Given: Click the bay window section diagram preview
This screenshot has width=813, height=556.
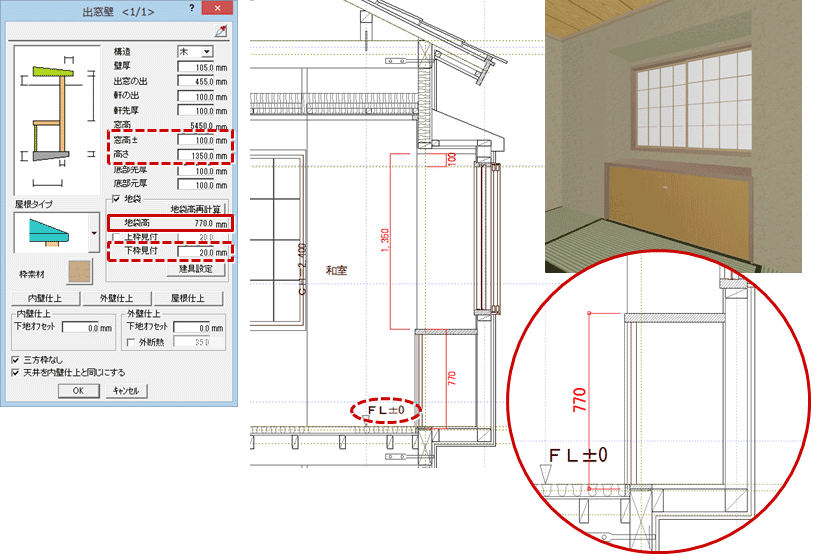Looking at the screenshot, I should point(57,120).
